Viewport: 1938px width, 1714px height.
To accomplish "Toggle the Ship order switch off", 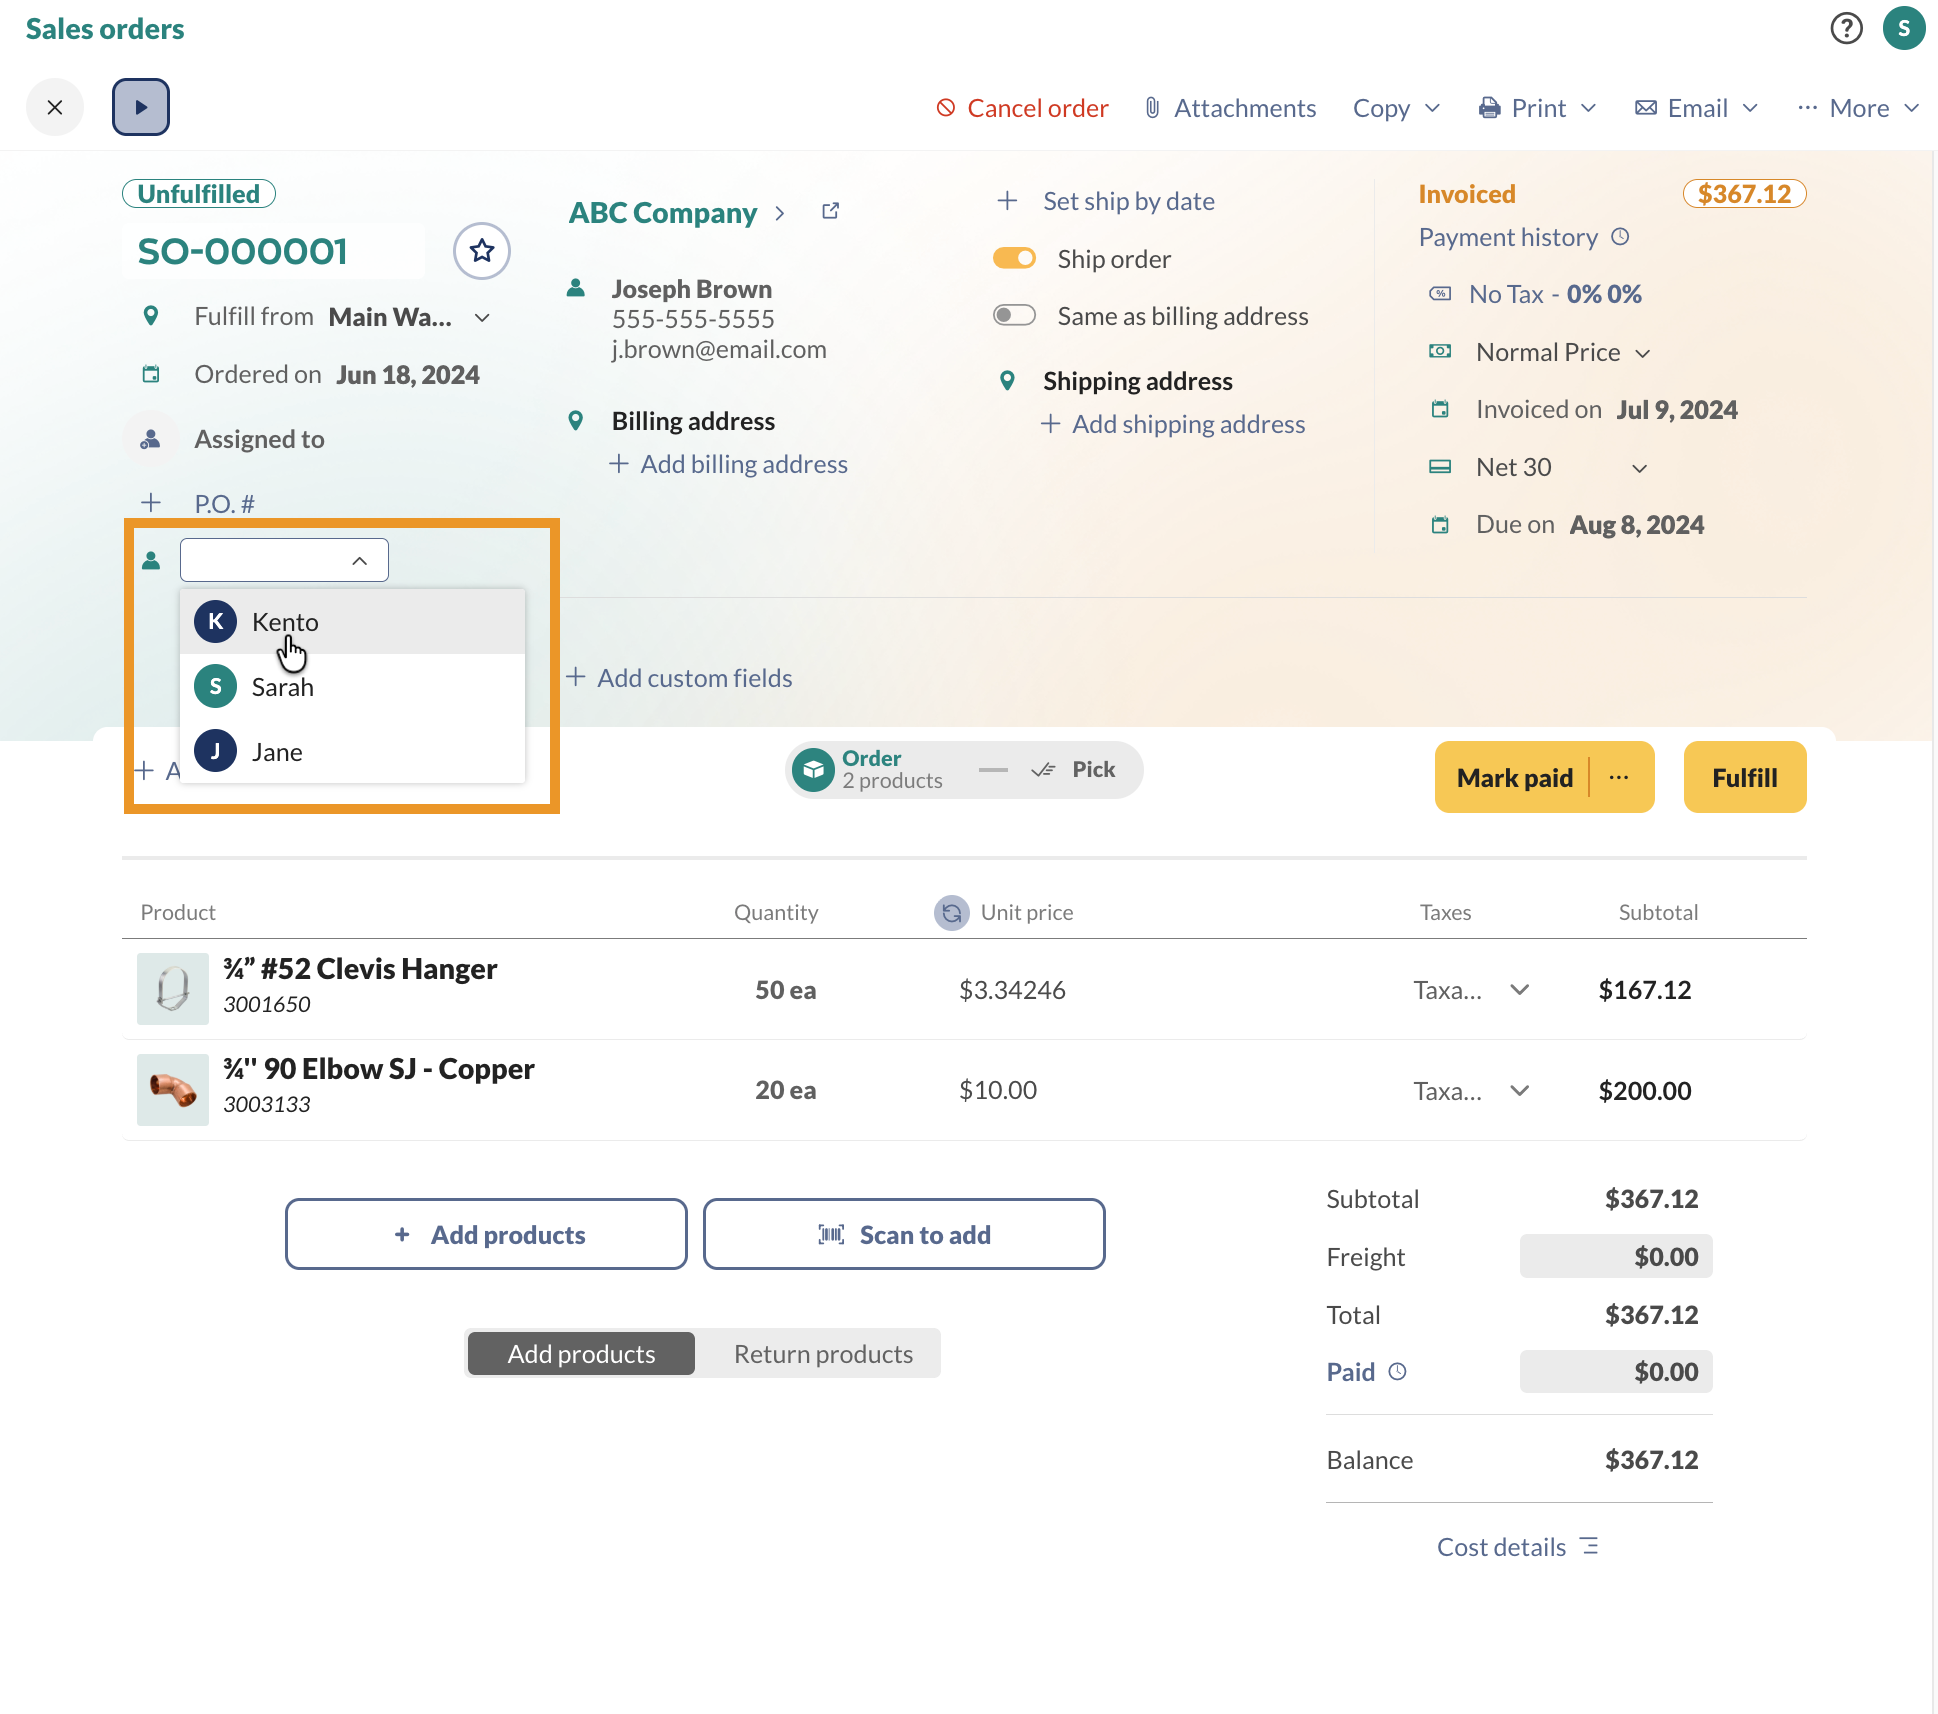I will pos(1014,259).
